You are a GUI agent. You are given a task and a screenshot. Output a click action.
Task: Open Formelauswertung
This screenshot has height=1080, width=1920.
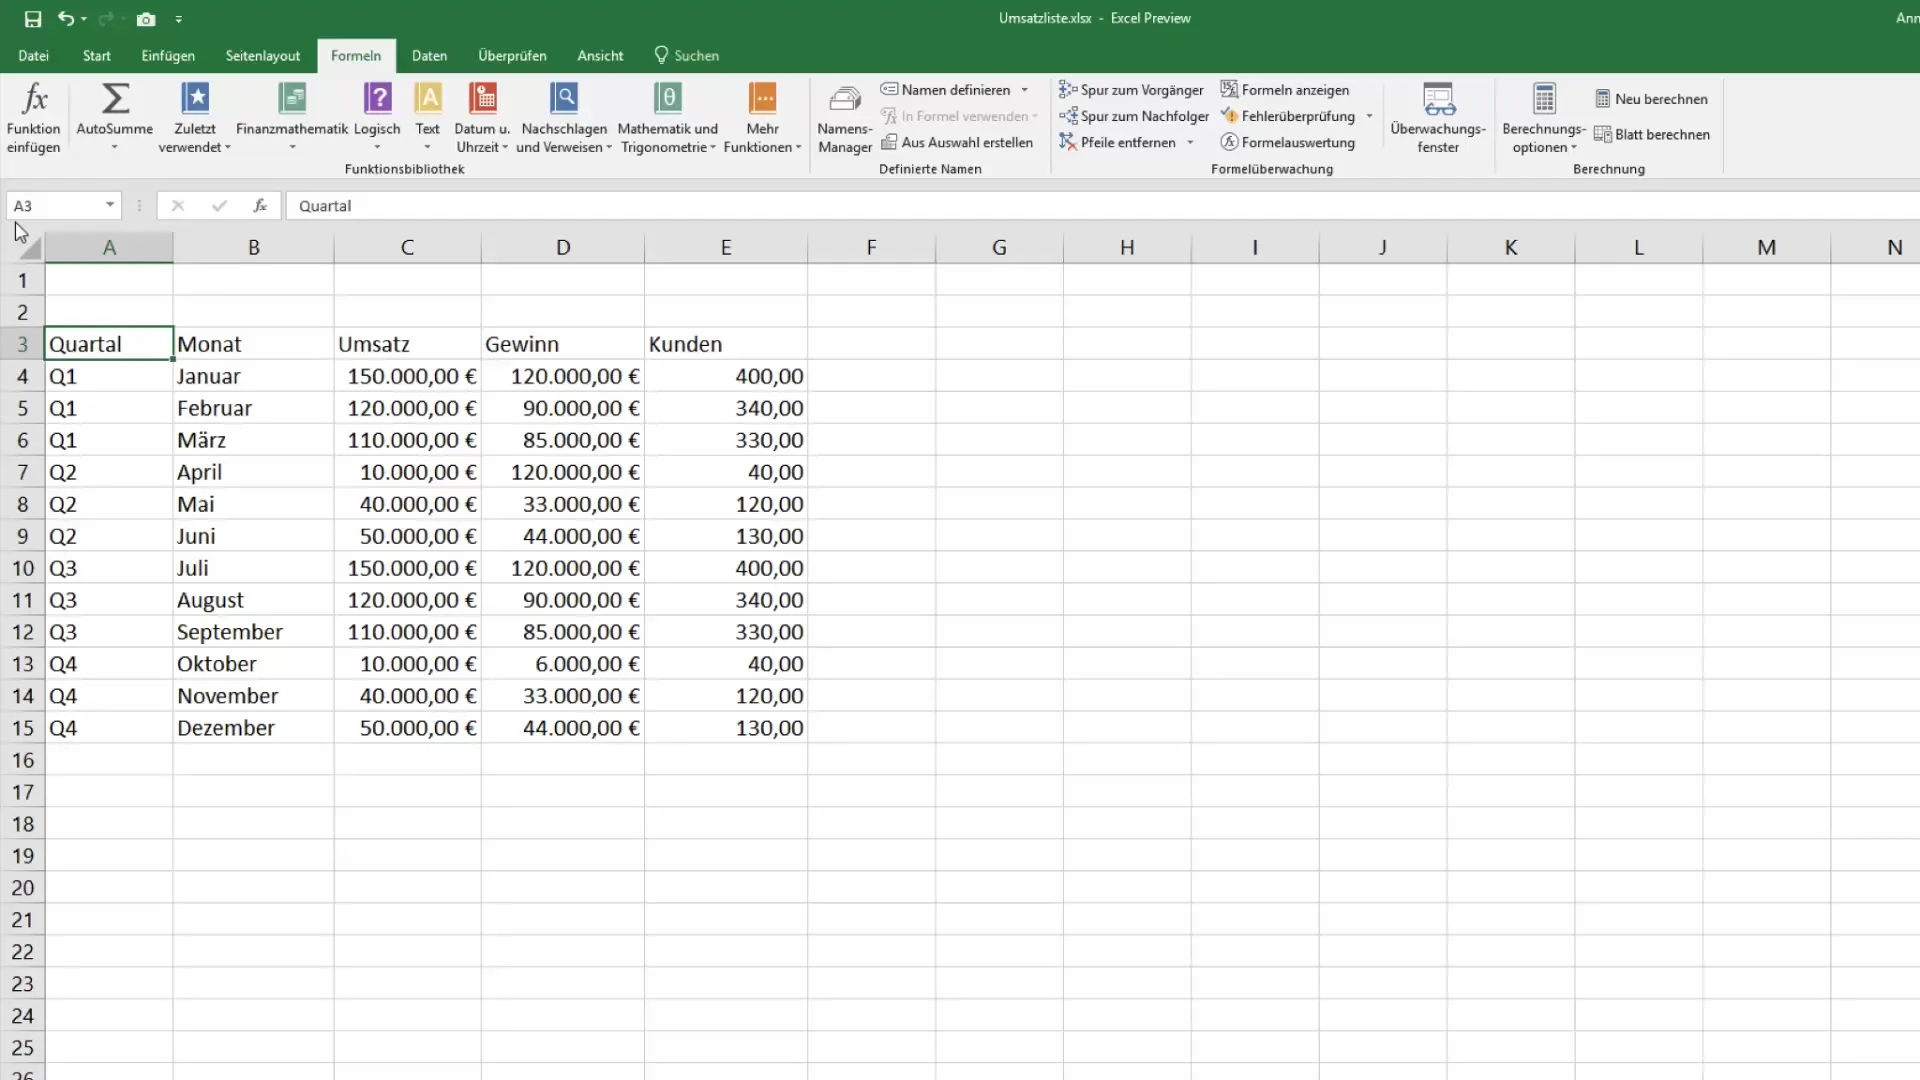[1288, 143]
